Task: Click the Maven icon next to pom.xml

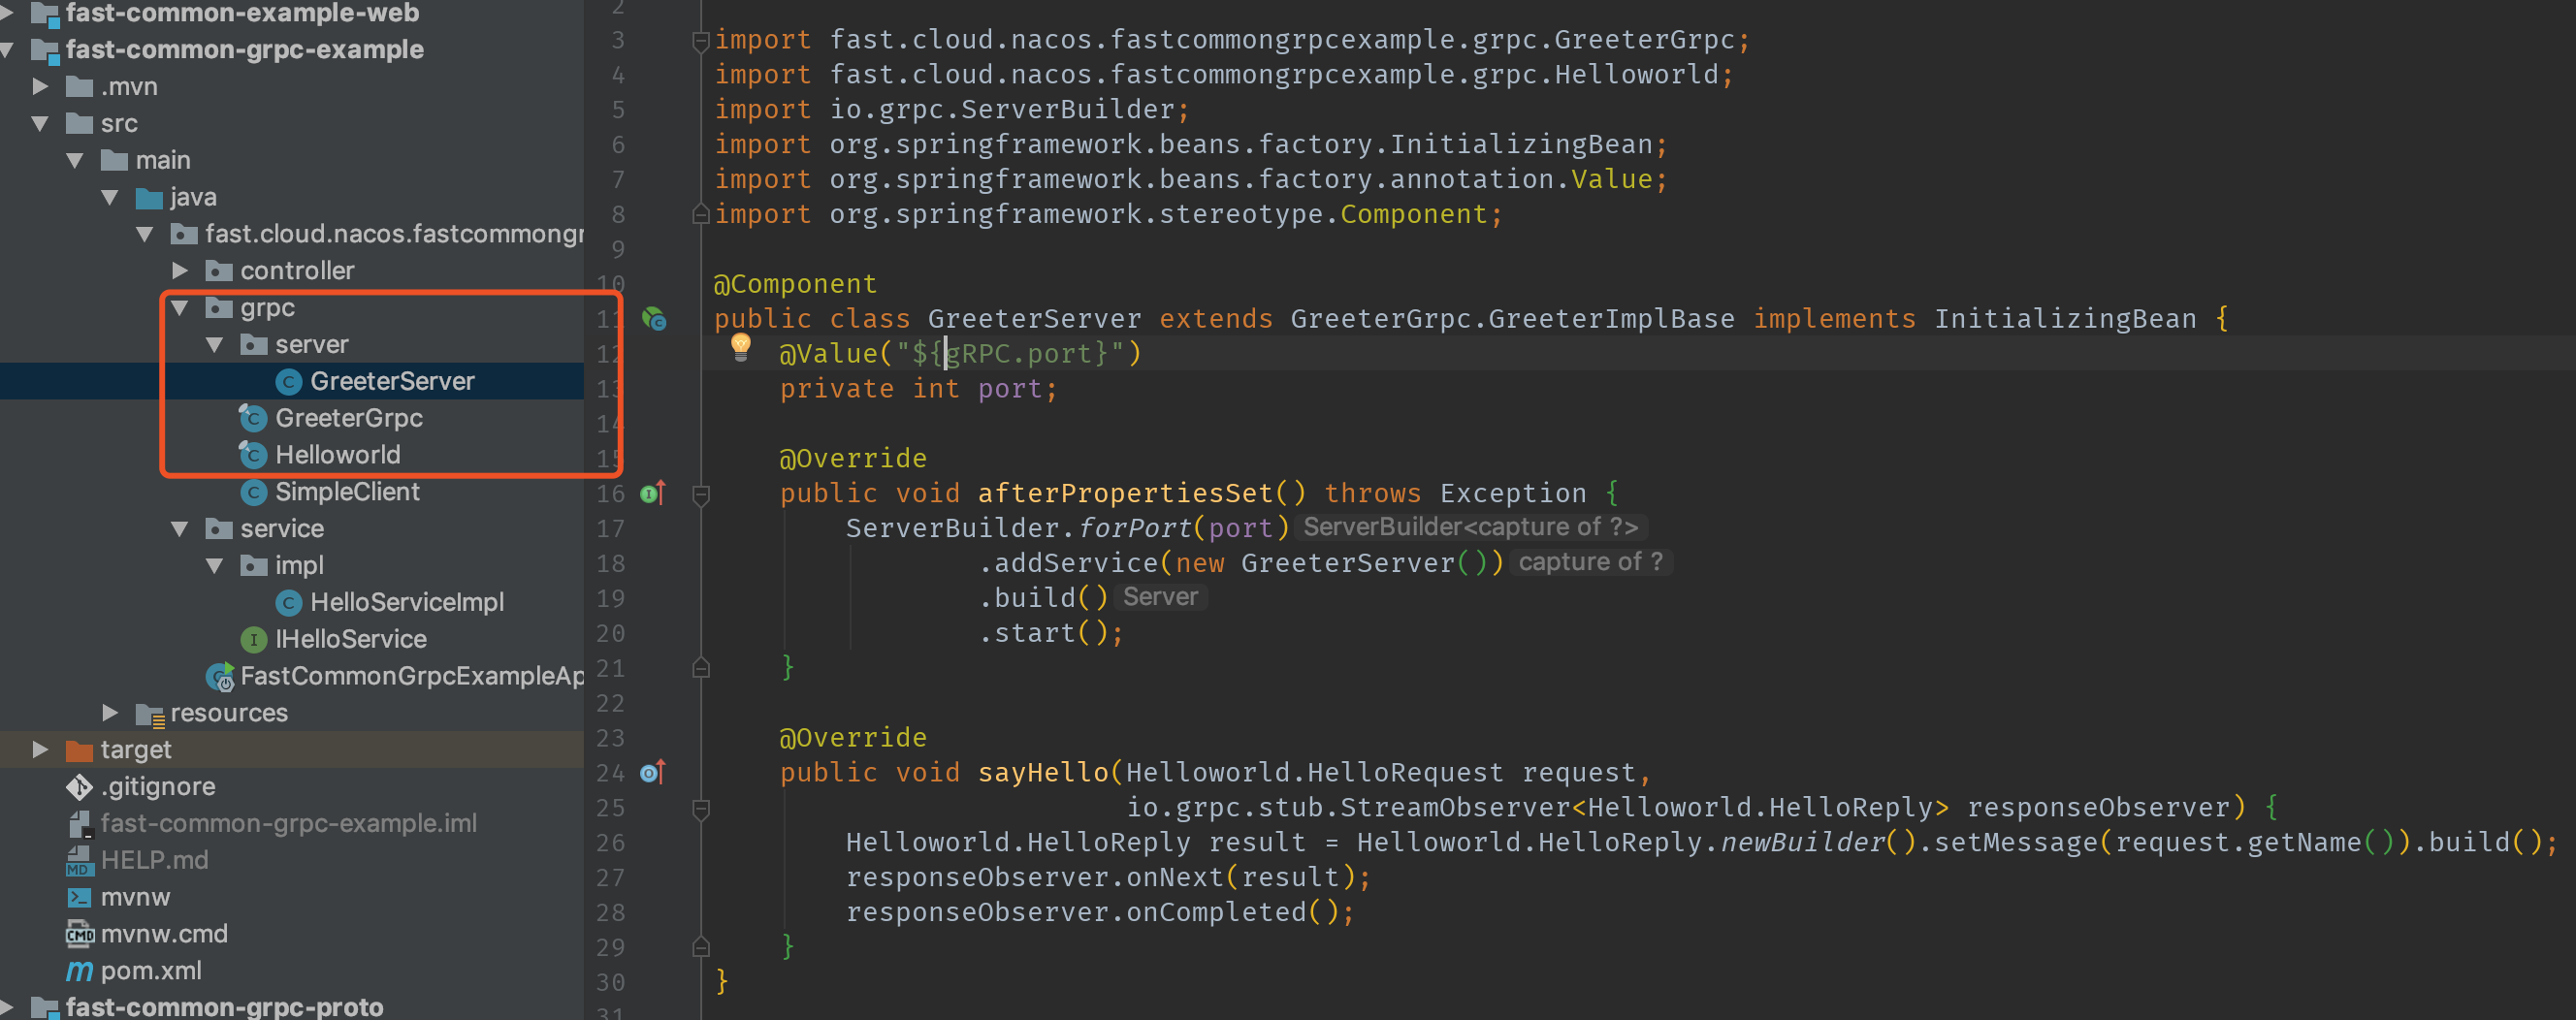Action: pos(78,970)
